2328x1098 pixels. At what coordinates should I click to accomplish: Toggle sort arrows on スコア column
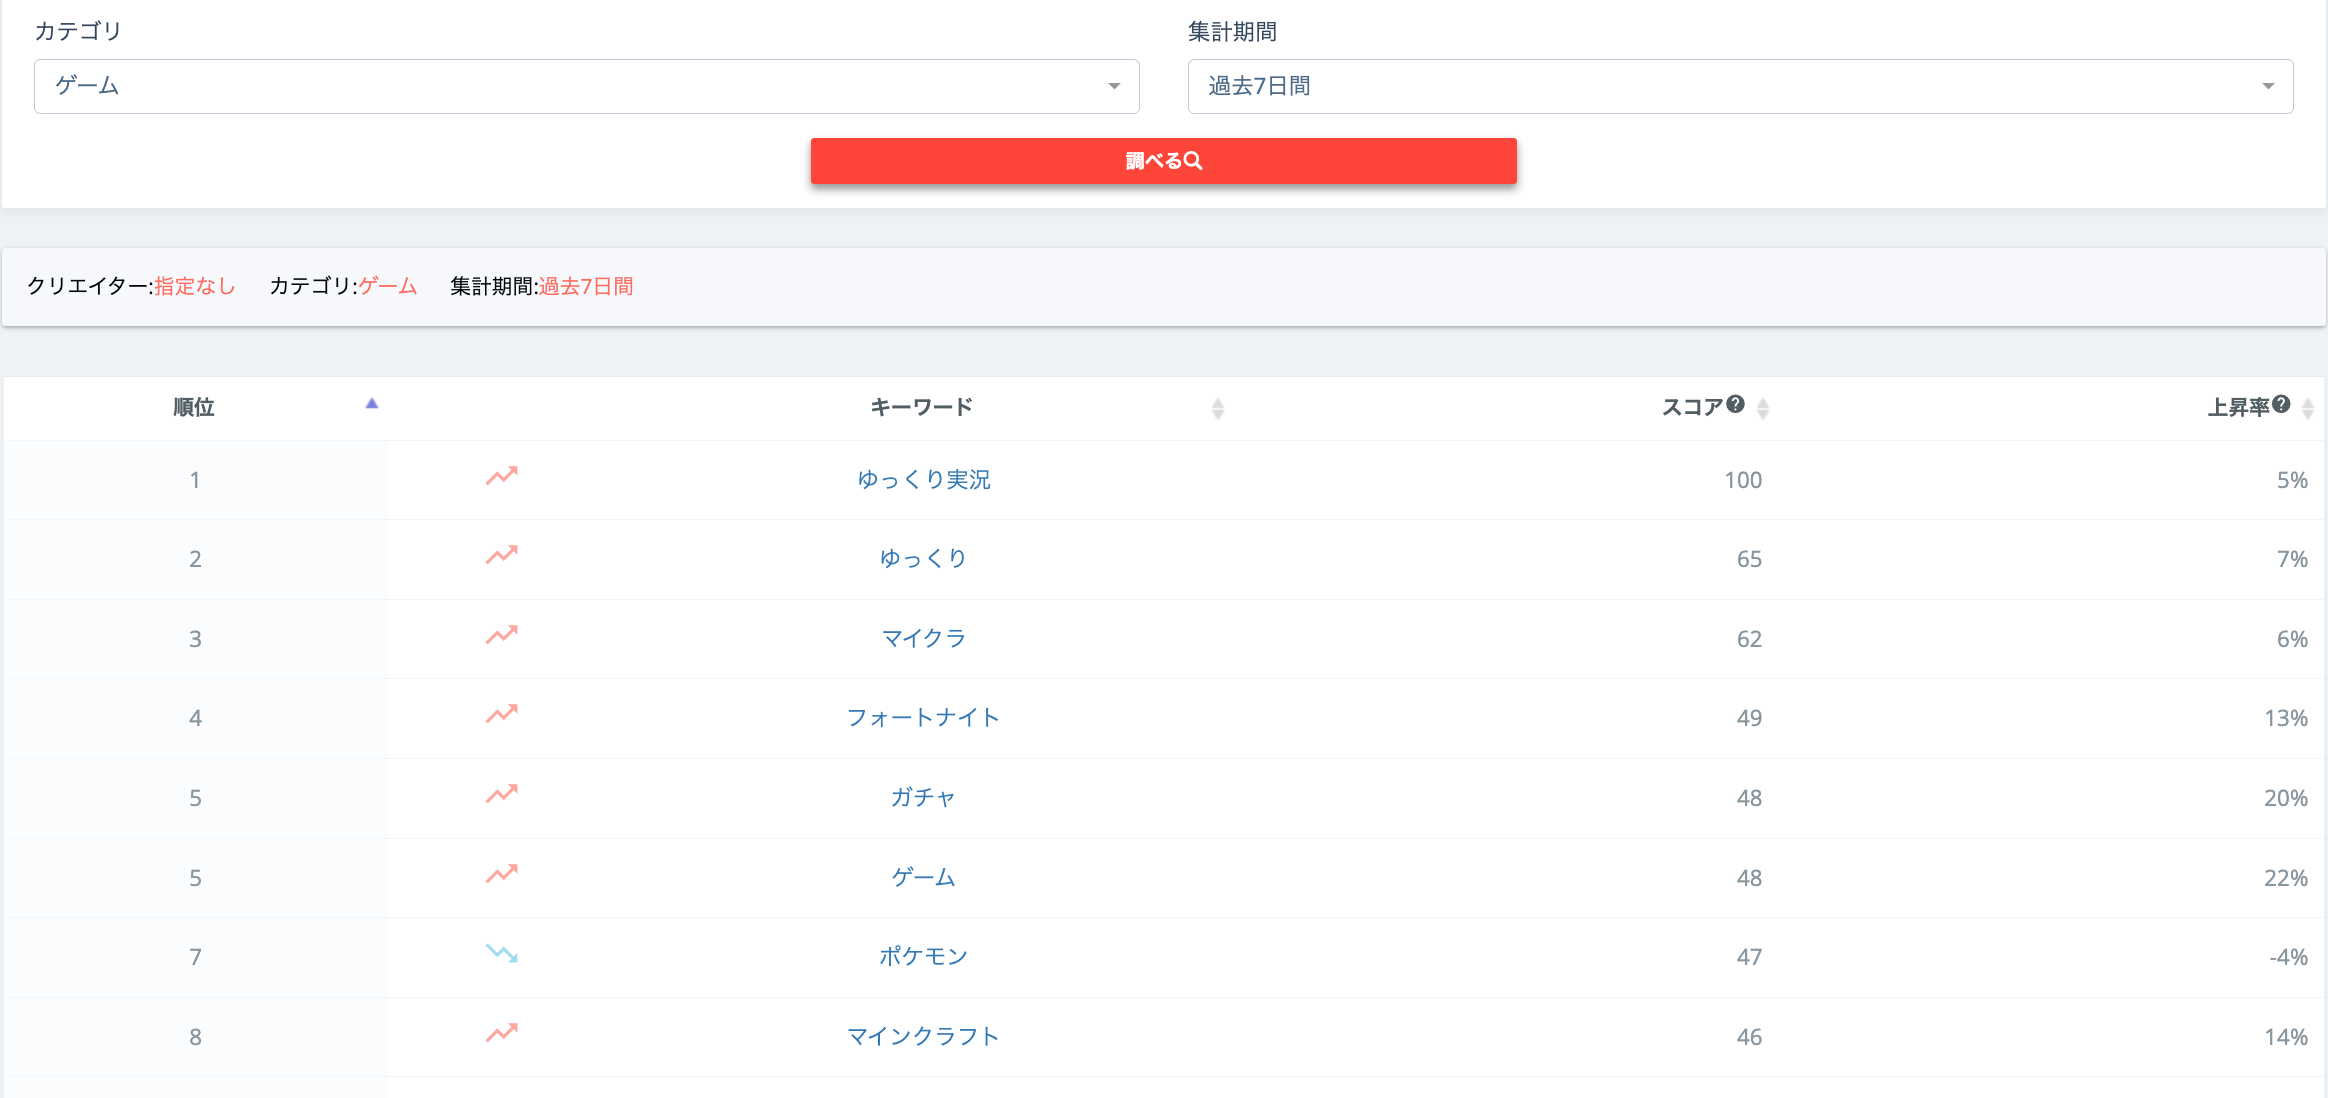click(x=1763, y=408)
